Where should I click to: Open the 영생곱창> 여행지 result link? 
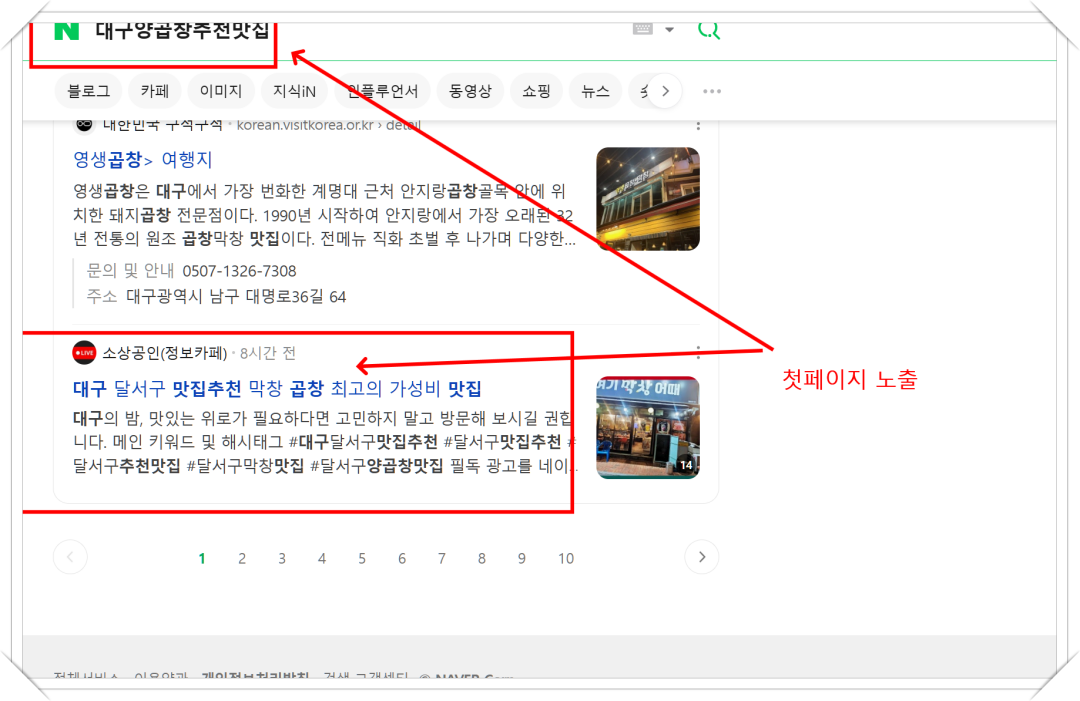tap(143, 160)
